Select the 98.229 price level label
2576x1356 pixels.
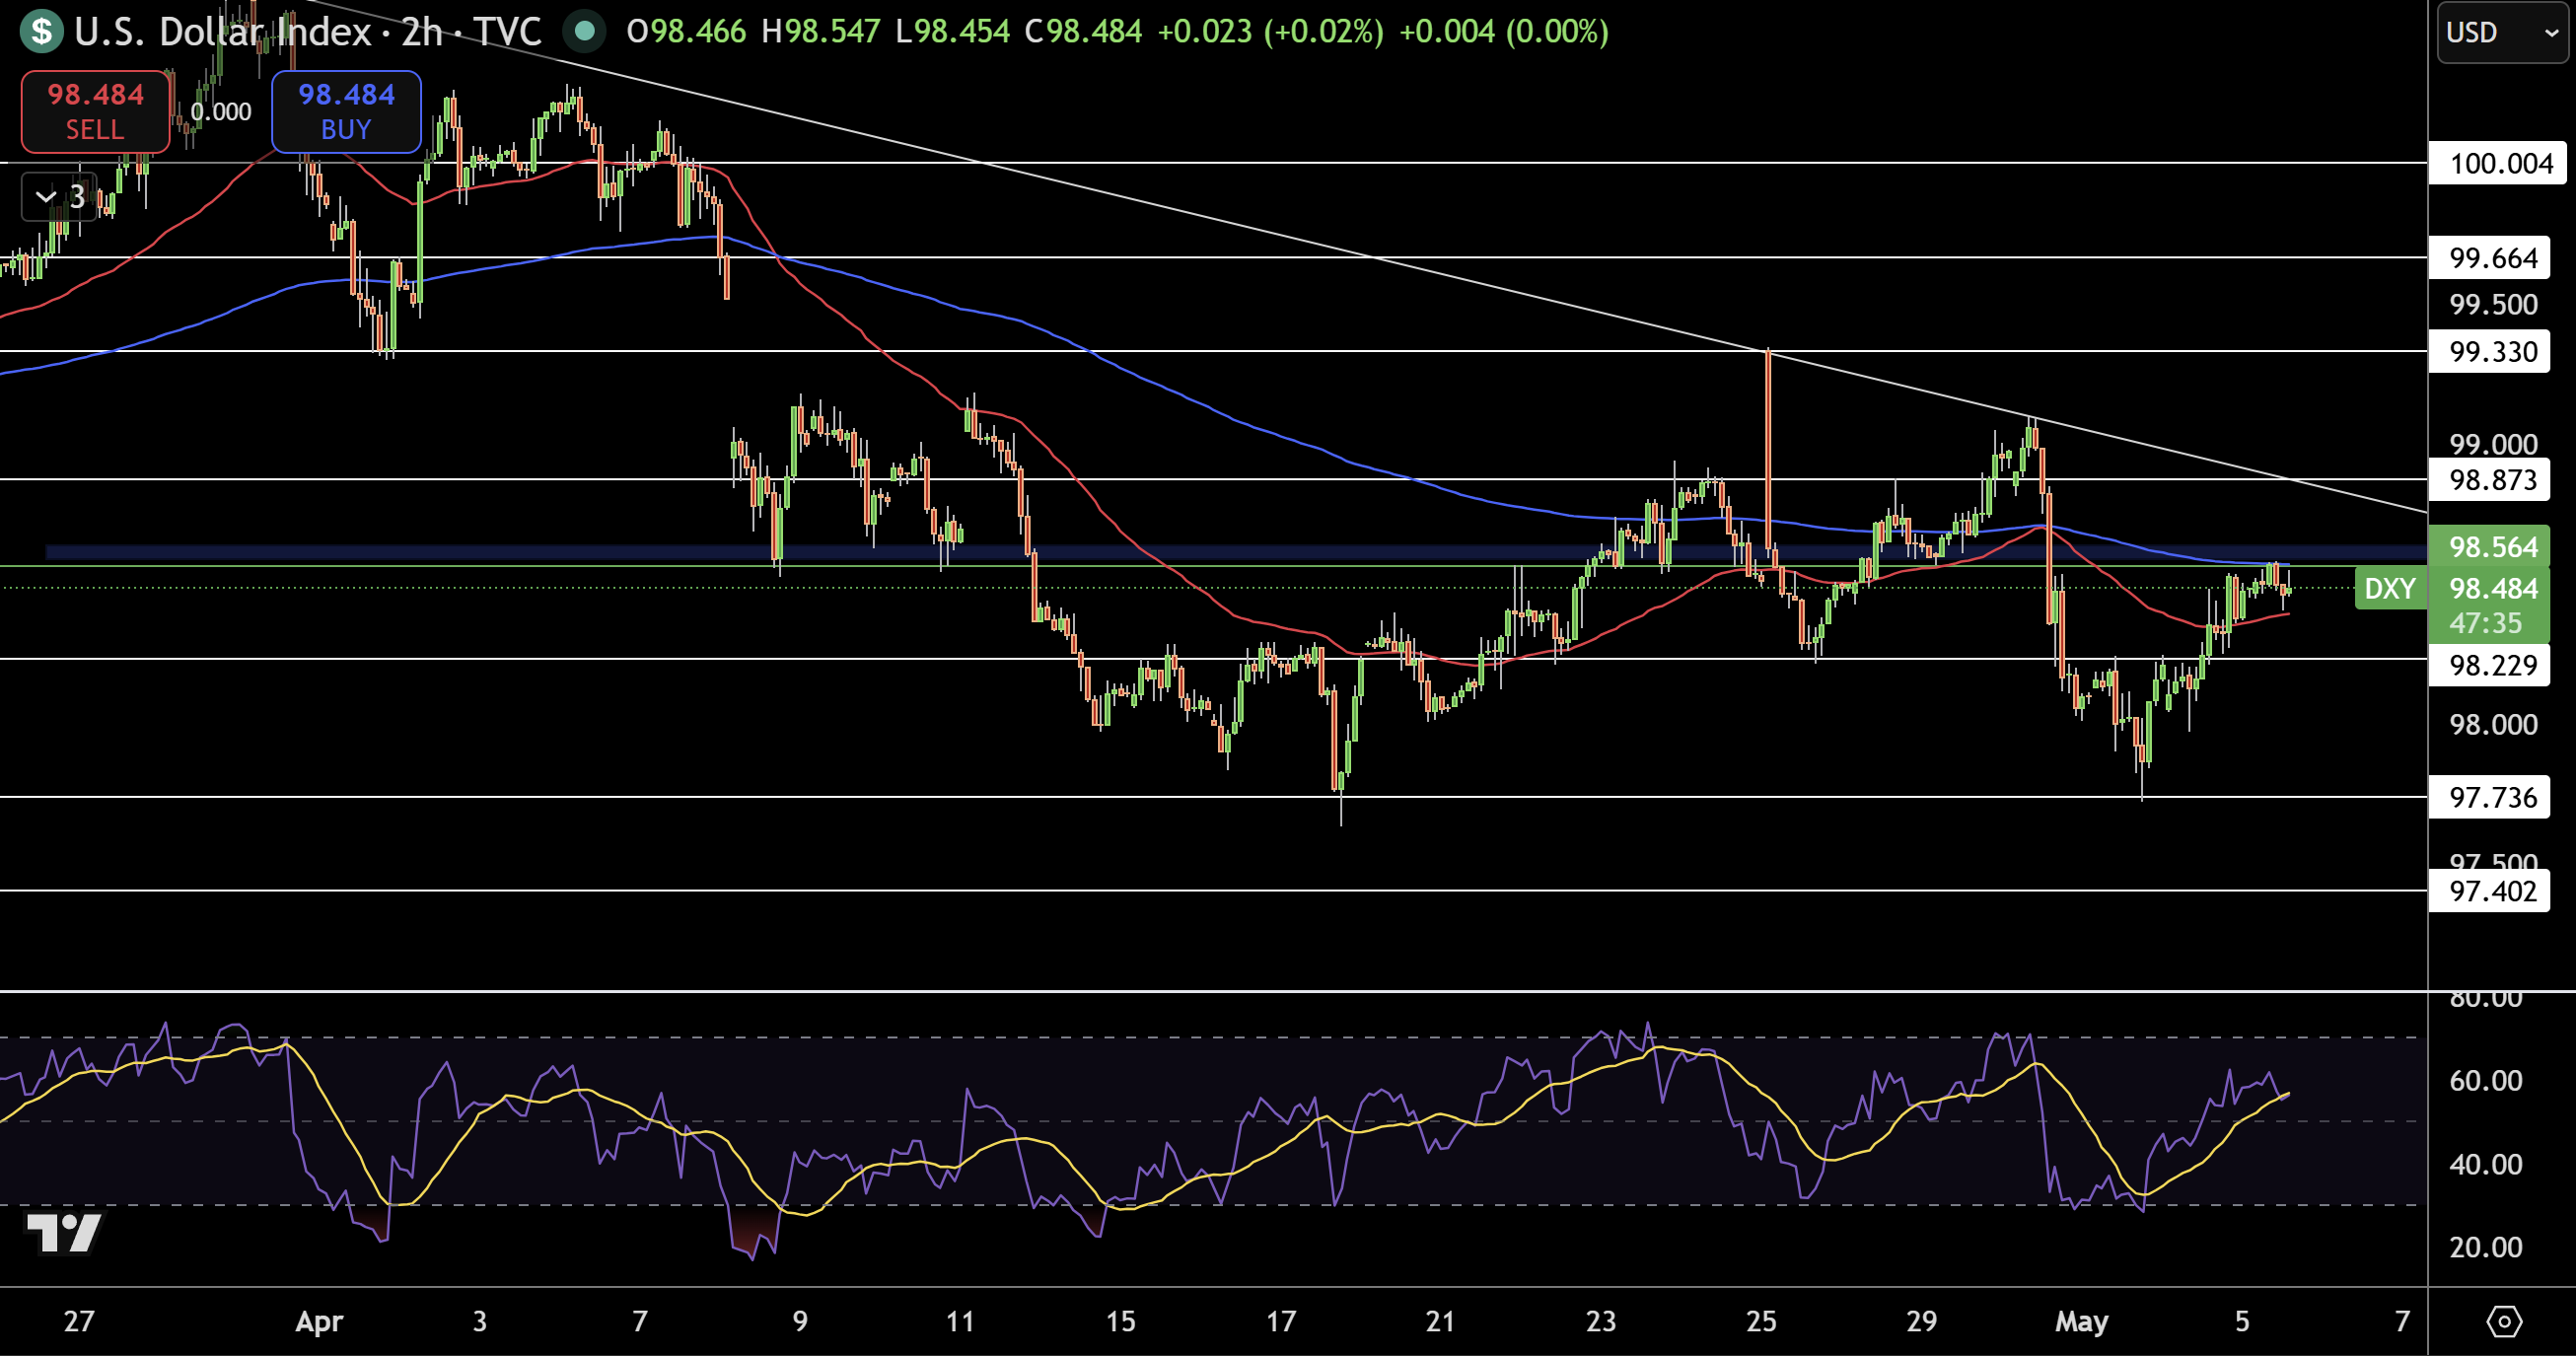tap(2490, 664)
